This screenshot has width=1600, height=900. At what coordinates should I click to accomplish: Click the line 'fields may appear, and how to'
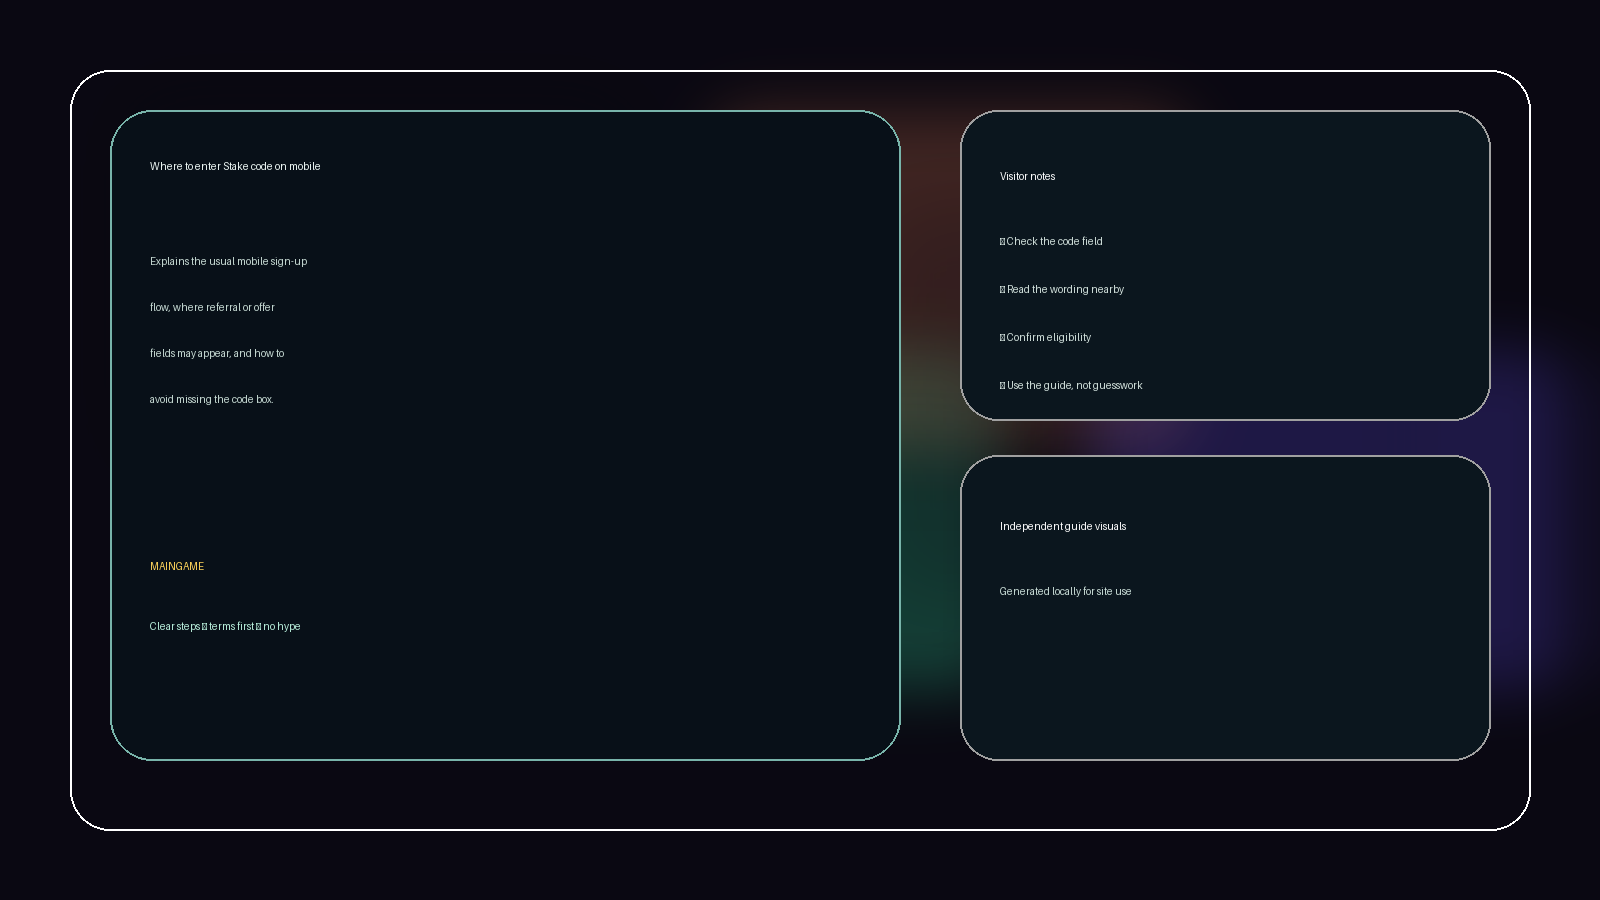pos(217,353)
